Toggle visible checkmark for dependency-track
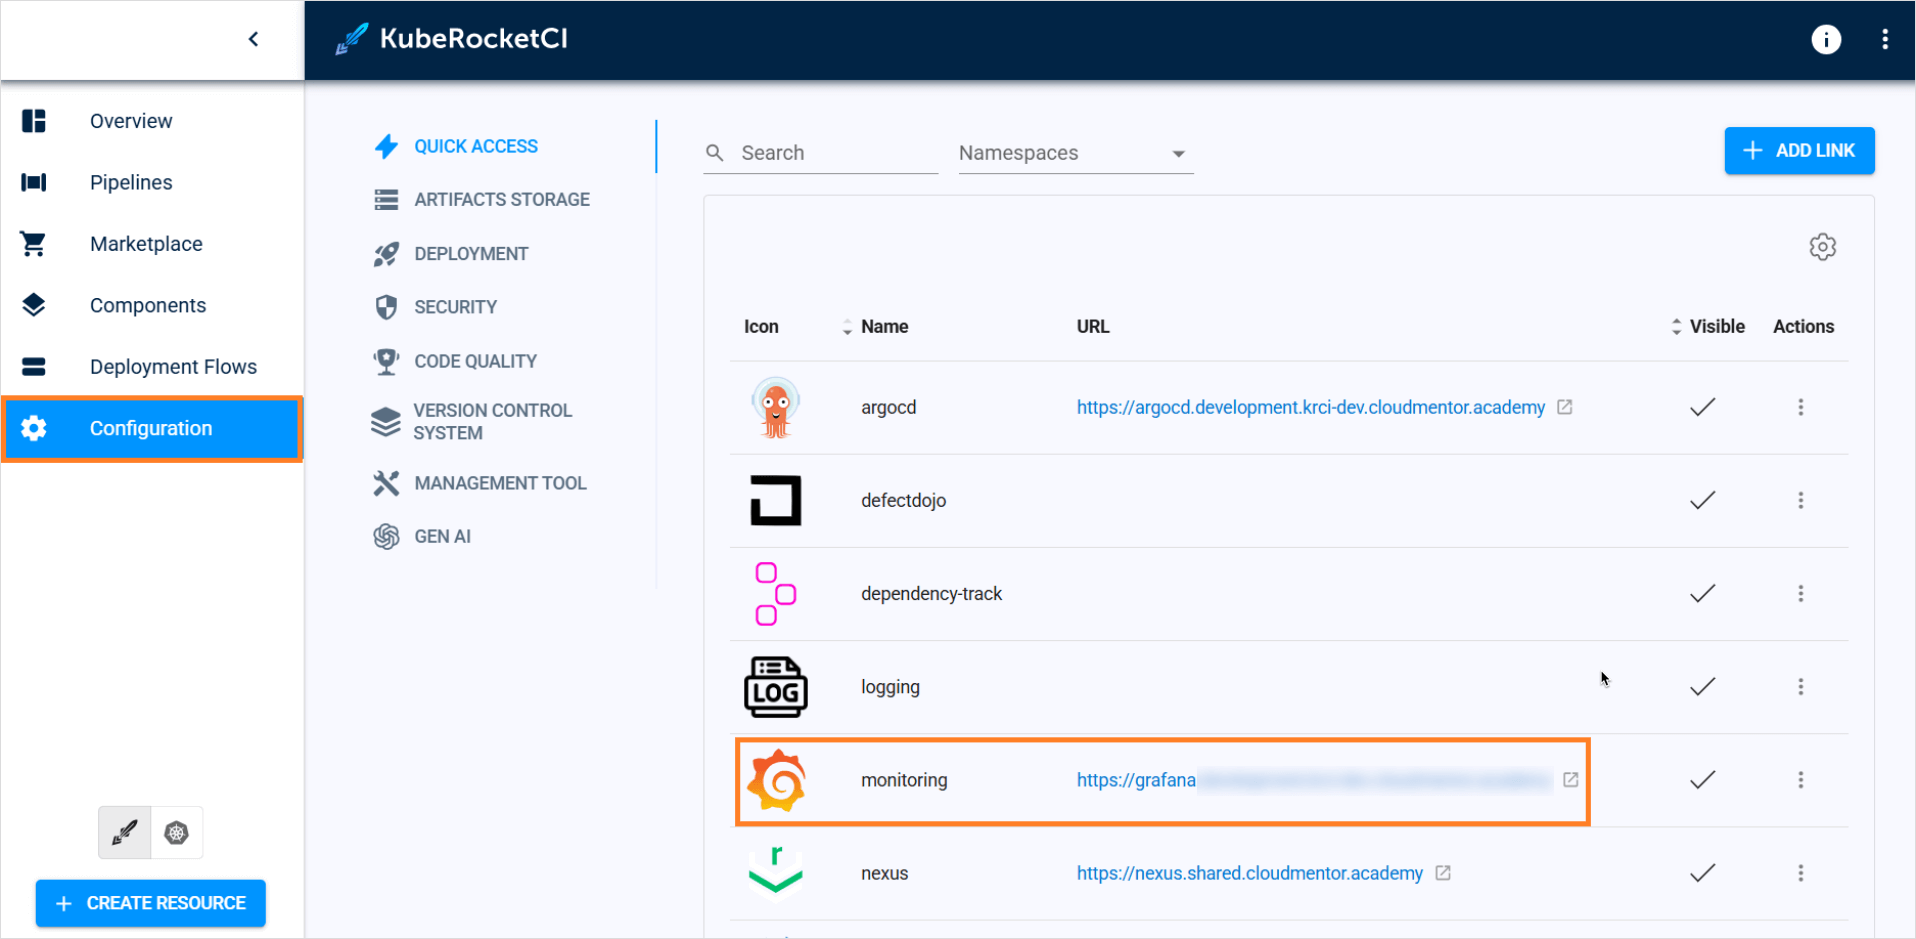1916x939 pixels. coord(1702,594)
